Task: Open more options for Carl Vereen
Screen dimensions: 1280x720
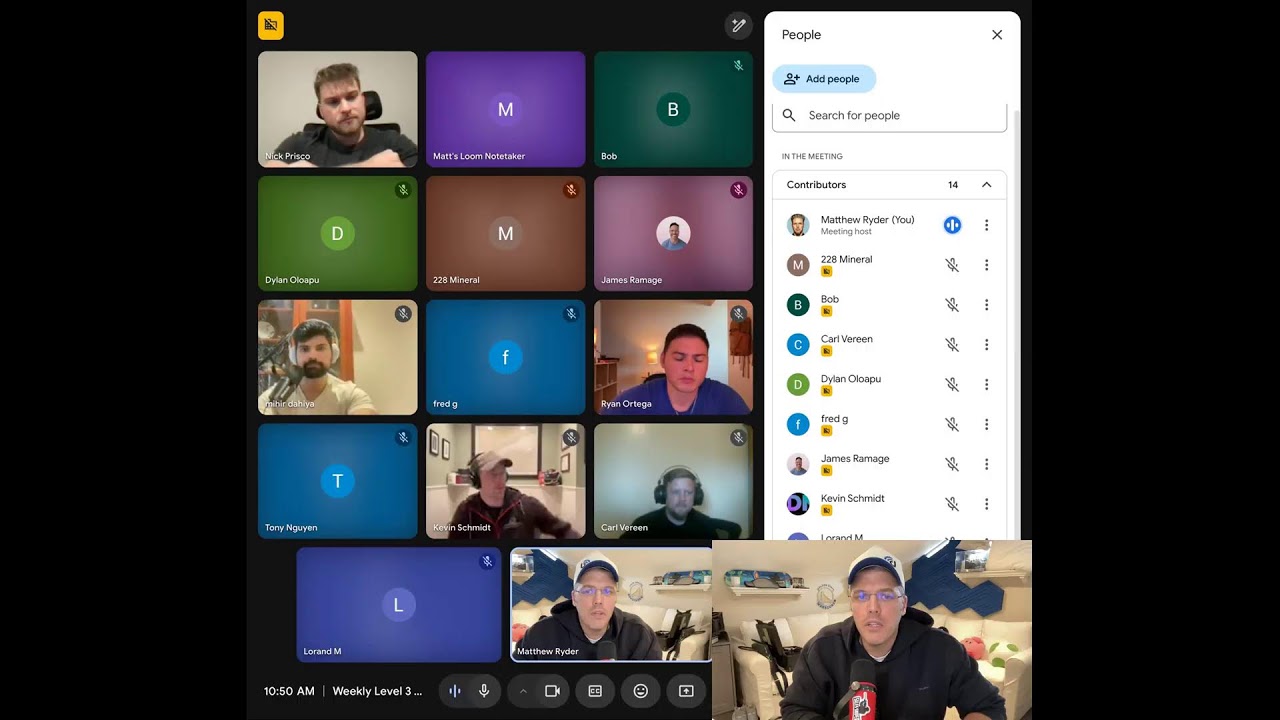Action: [986, 345]
